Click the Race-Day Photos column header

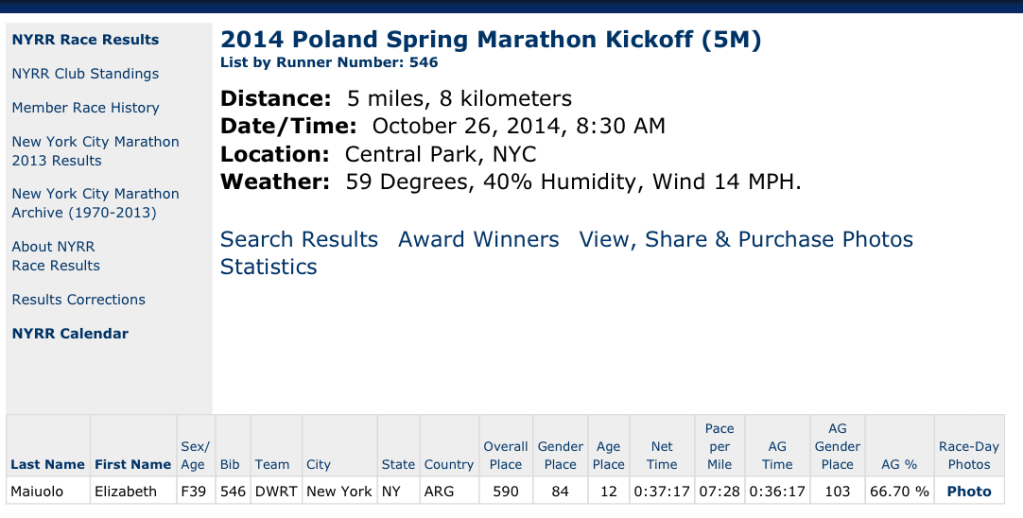(x=968, y=456)
